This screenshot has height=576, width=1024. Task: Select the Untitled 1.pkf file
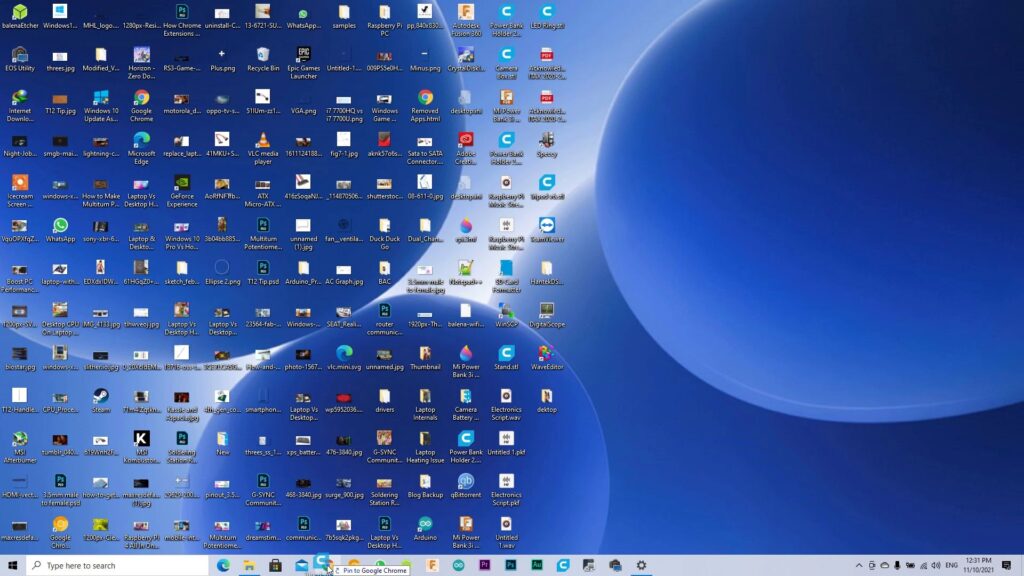click(x=506, y=443)
